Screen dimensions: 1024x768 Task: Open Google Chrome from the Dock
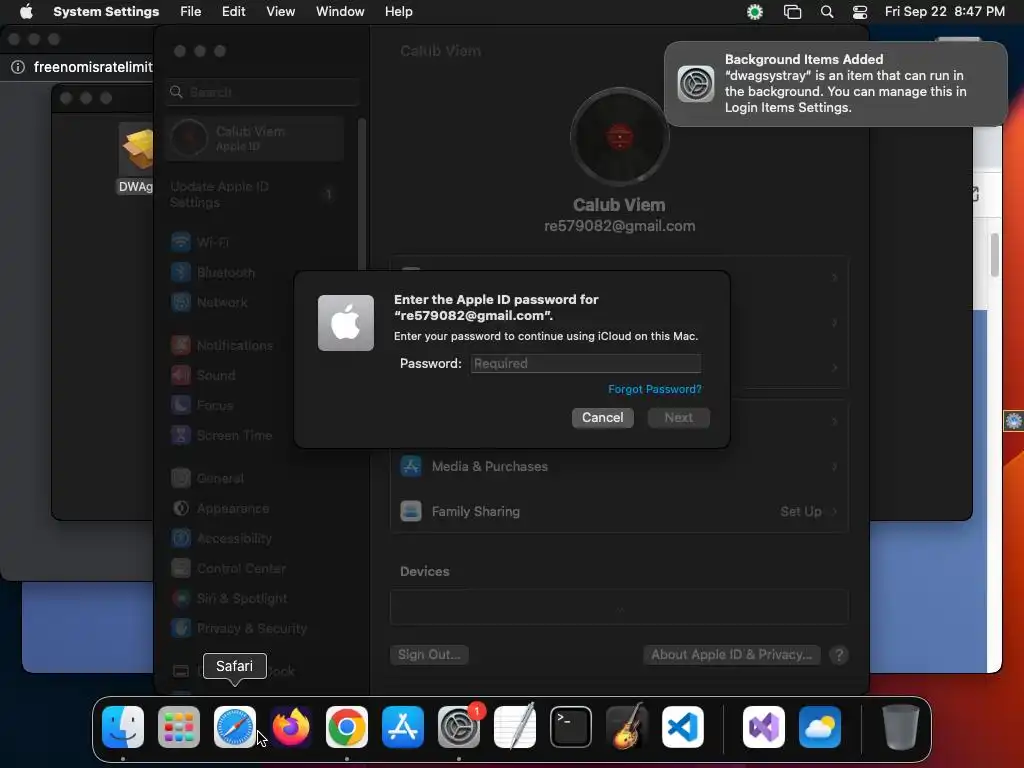click(347, 727)
